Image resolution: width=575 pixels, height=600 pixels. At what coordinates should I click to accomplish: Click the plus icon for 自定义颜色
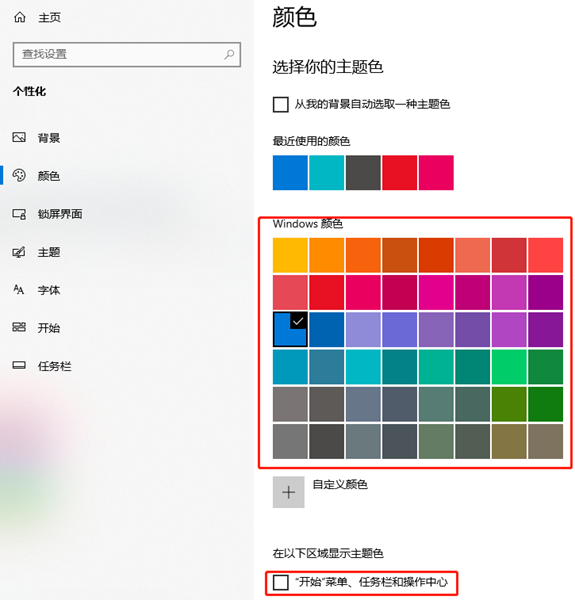tap(288, 492)
